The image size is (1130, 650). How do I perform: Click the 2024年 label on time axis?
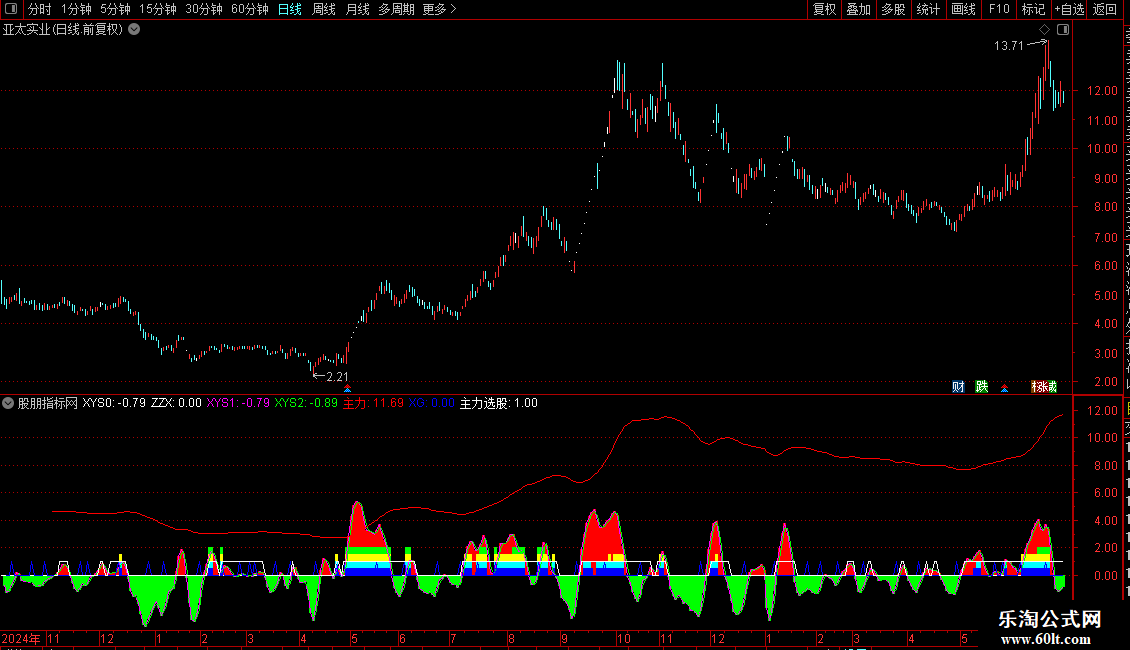21,639
